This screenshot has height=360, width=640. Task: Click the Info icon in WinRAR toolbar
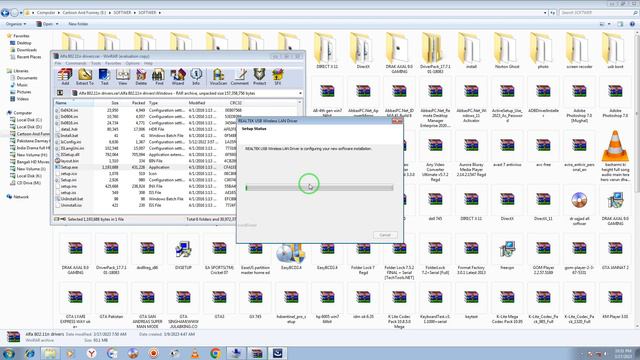[196, 76]
